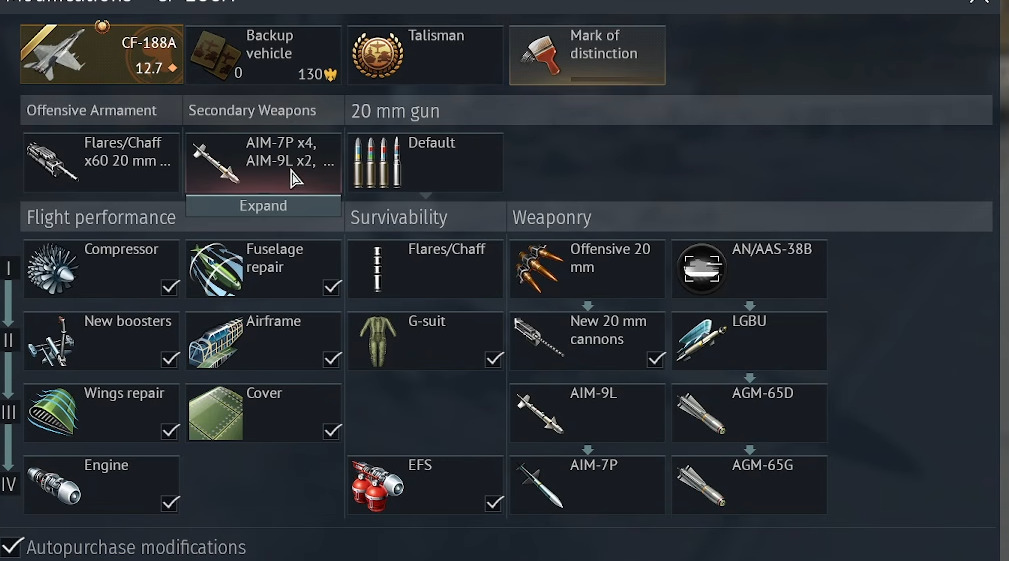Click the Talisman medallion icon
The image size is (1009, 561).
tap(378, 55)
